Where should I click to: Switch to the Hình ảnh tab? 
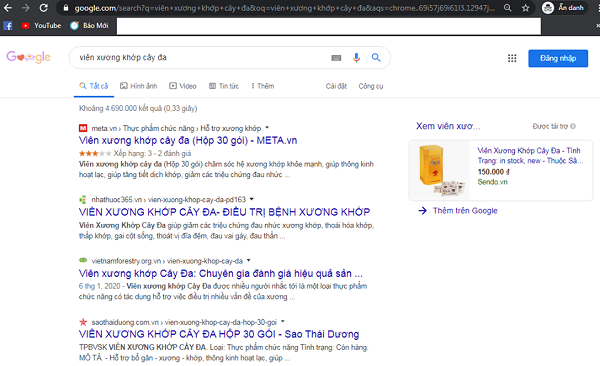coord(139,86)
